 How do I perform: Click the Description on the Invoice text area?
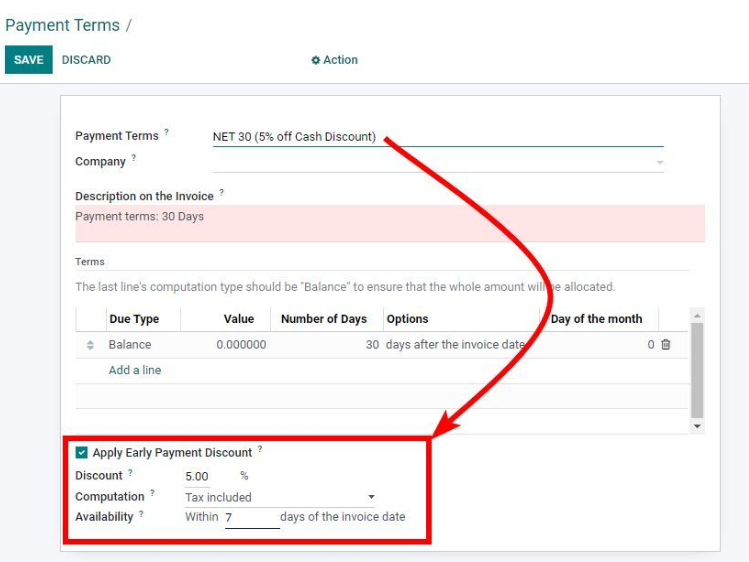click(390, 223)
